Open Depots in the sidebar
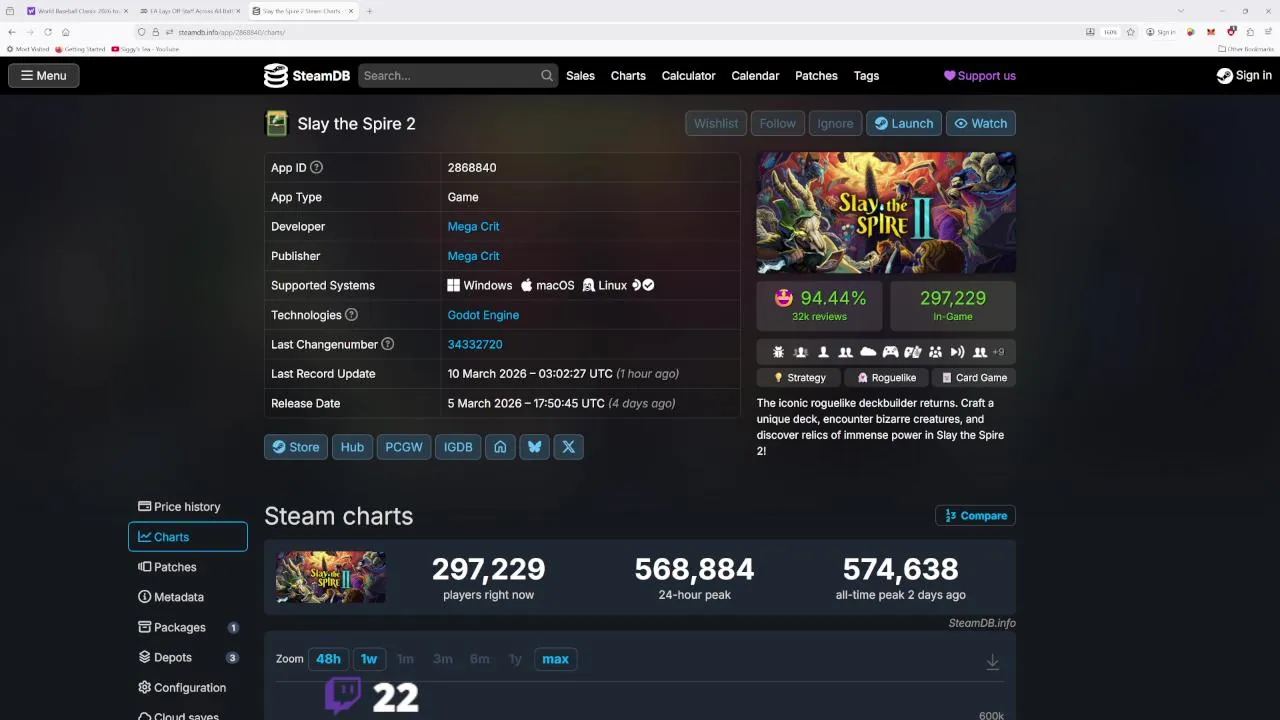This screenshot has width=1280, height=720. pyautogui.click(x=188, y=658)
